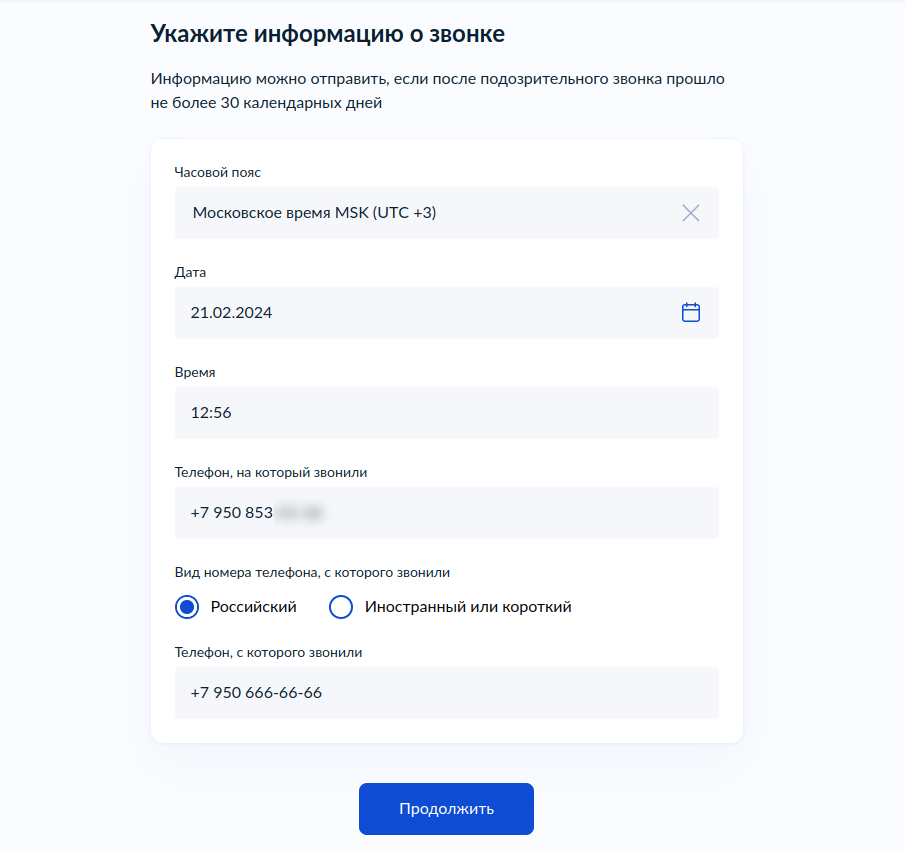Choose the Иностранный или короткий radio circle

[341, 607]
